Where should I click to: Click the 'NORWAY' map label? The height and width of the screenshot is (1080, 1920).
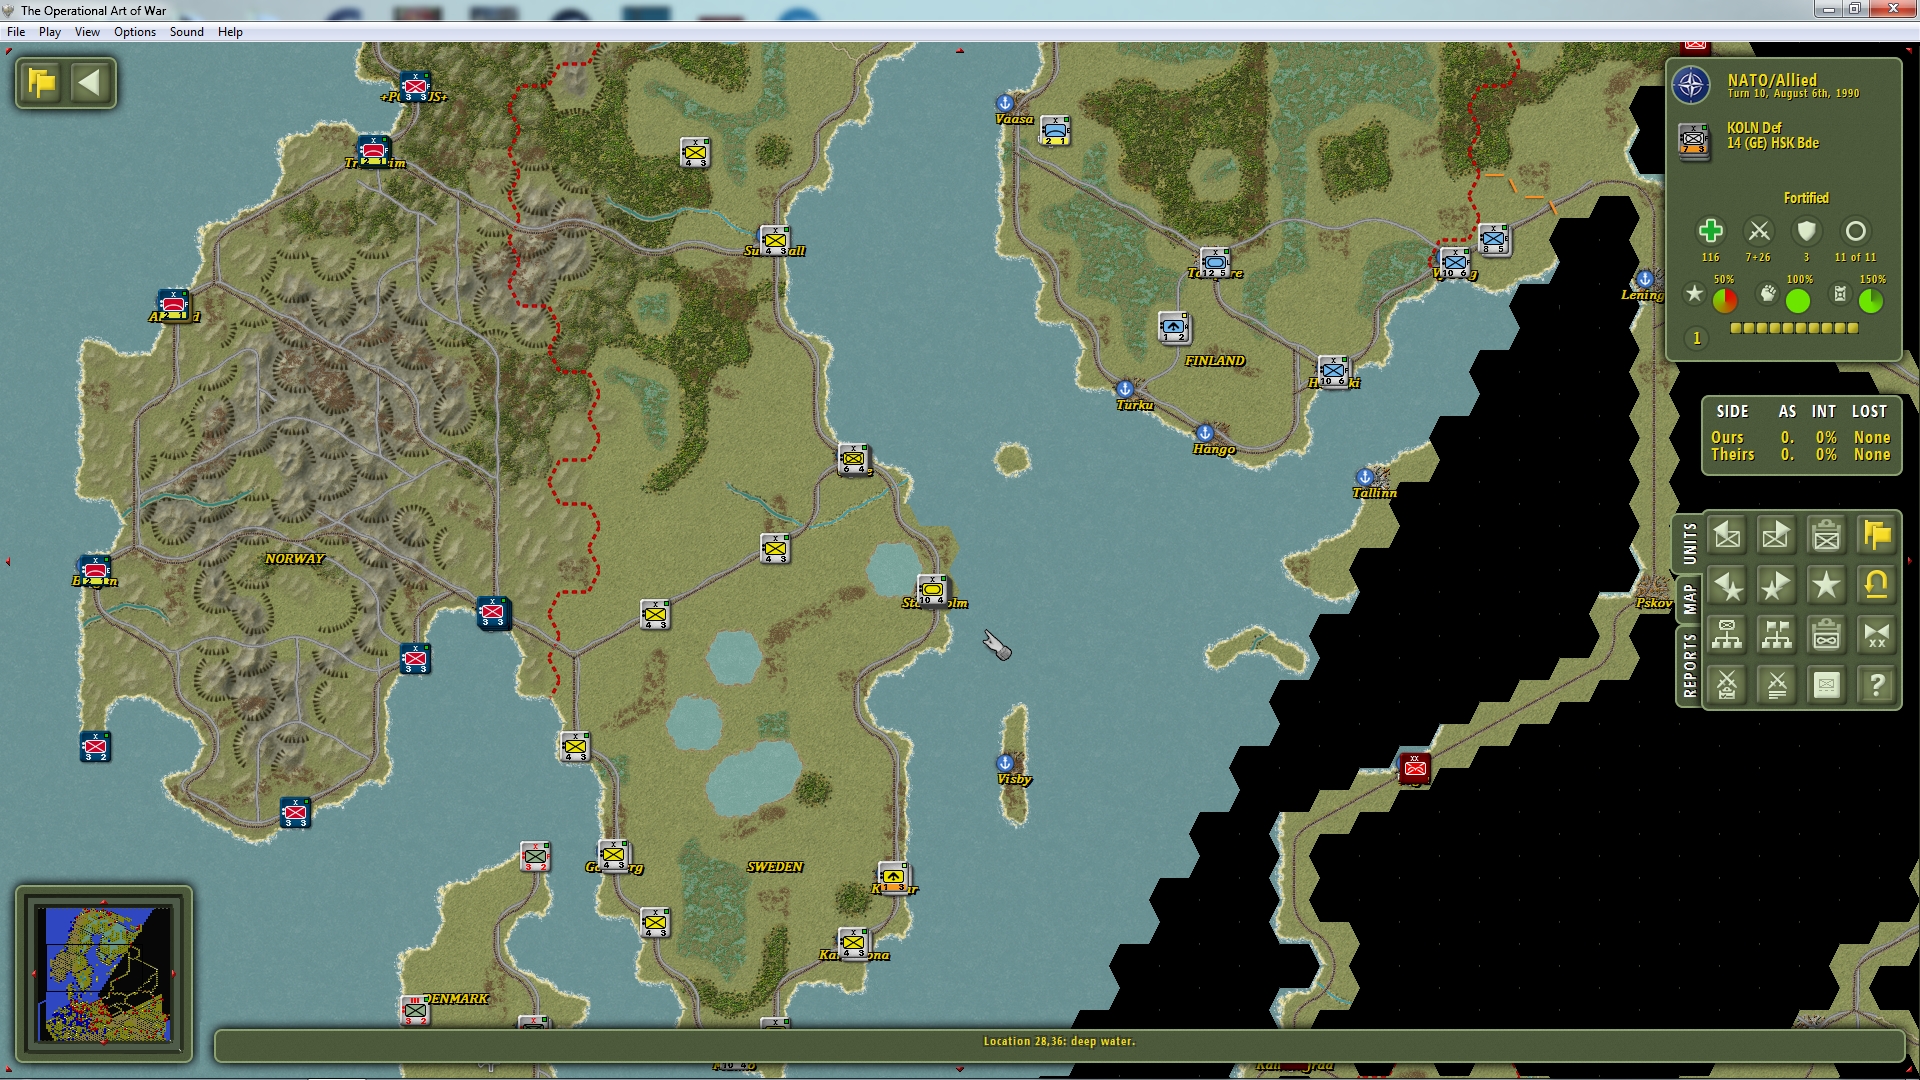pos(294,559)
